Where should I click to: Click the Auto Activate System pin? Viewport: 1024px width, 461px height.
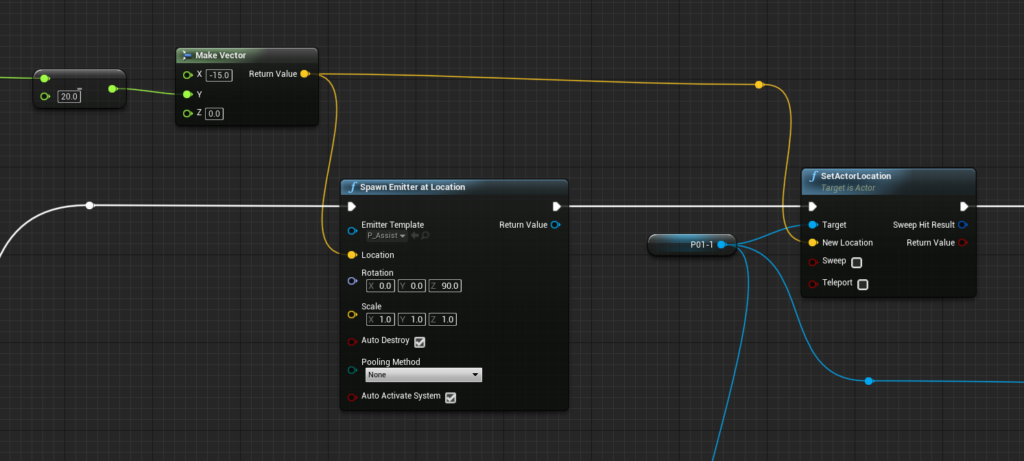(352, 396)
